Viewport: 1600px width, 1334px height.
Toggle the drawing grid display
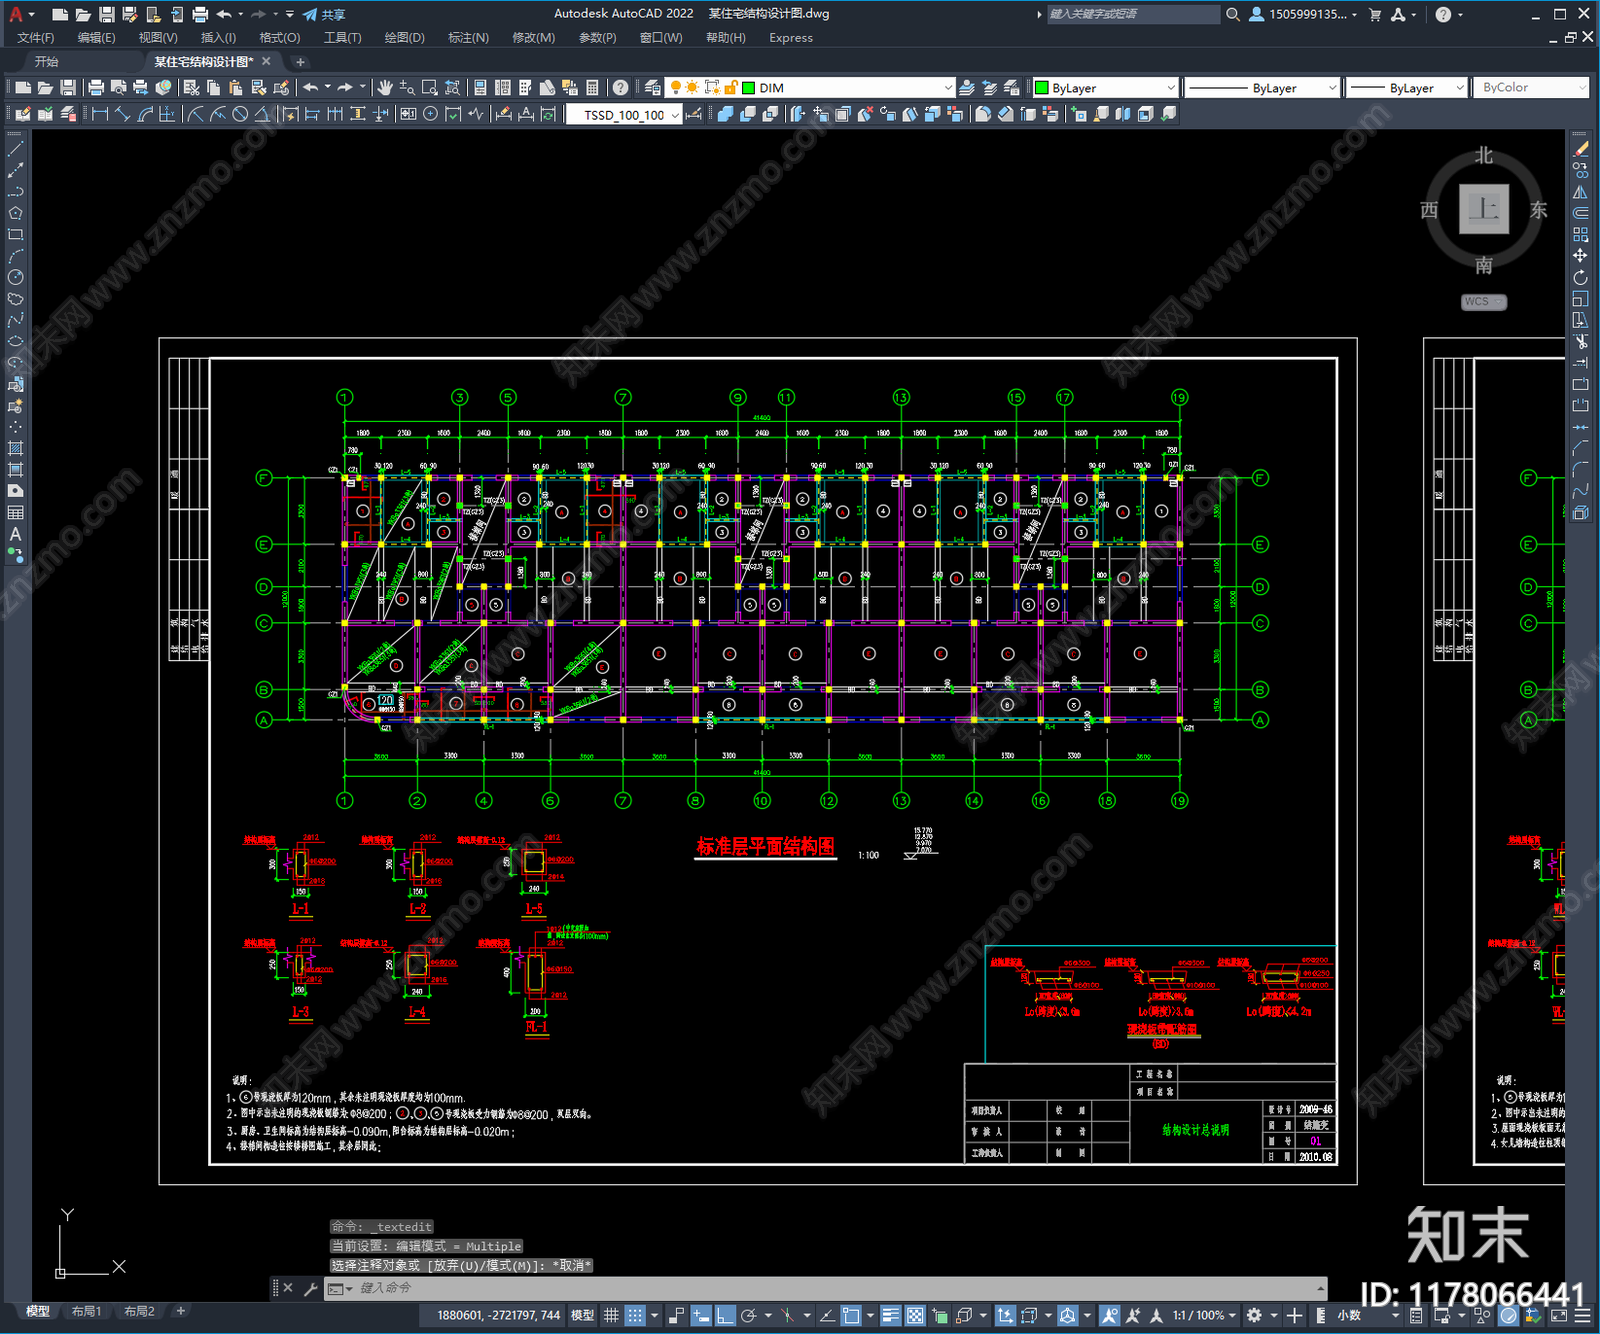click(611, 1315)
